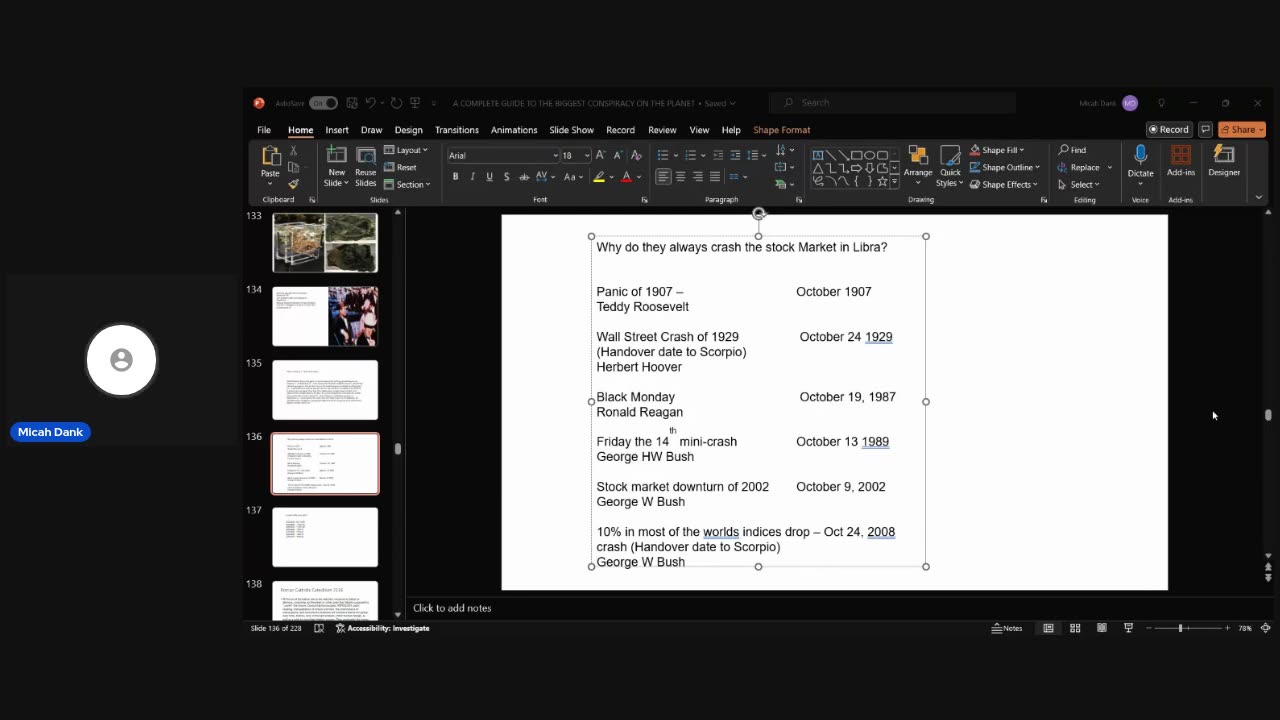Expand the Select dropdown in Editing
Image resolution: width=1280 pixels, height=720 pixels.
pyautogui.click(x=1079, y=184)
